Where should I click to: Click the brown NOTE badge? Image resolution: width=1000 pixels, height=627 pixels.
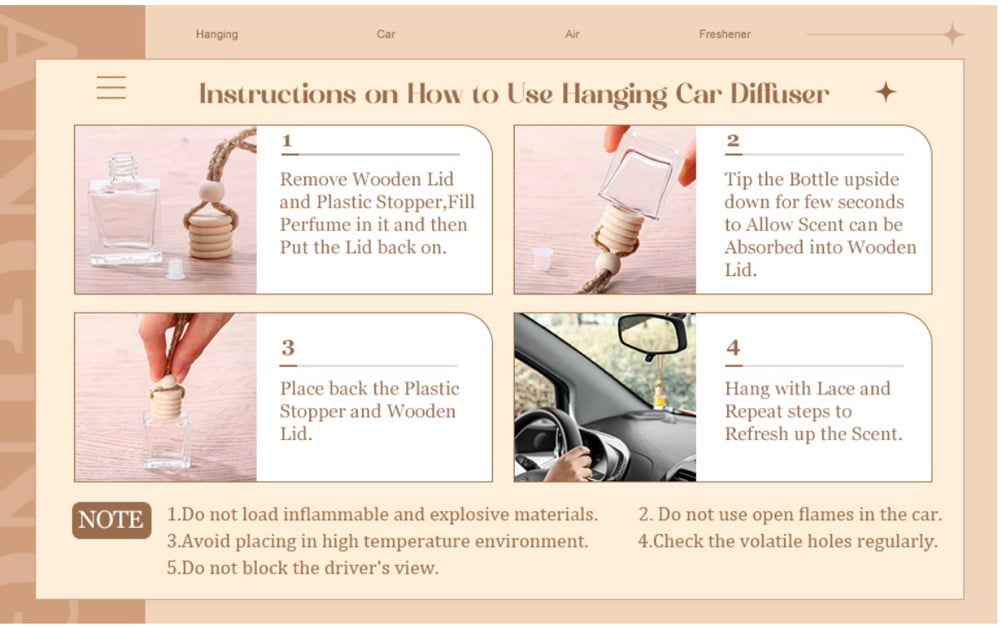(112, 520)
